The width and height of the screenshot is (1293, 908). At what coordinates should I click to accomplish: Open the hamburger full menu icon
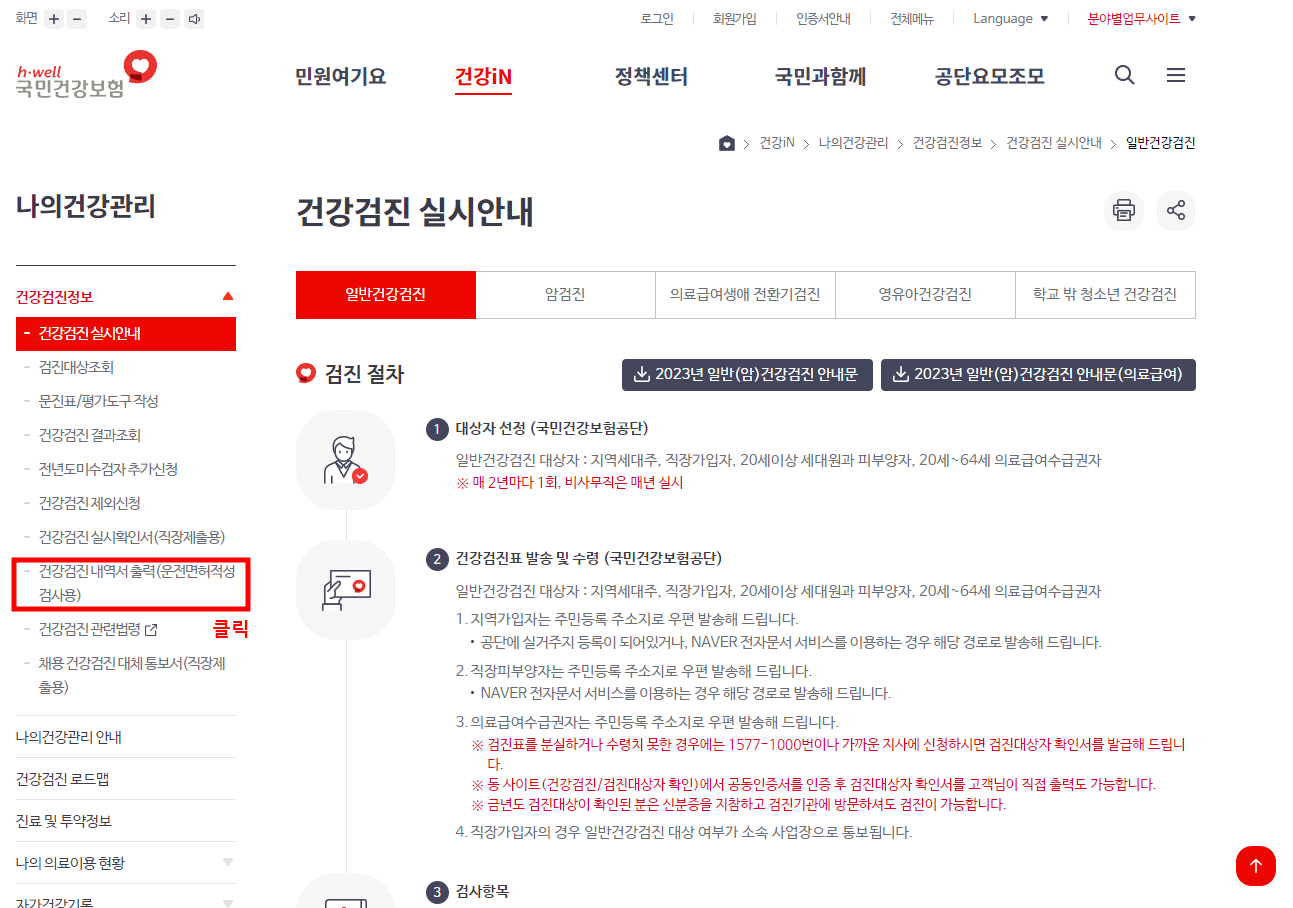coord(1176,75)
